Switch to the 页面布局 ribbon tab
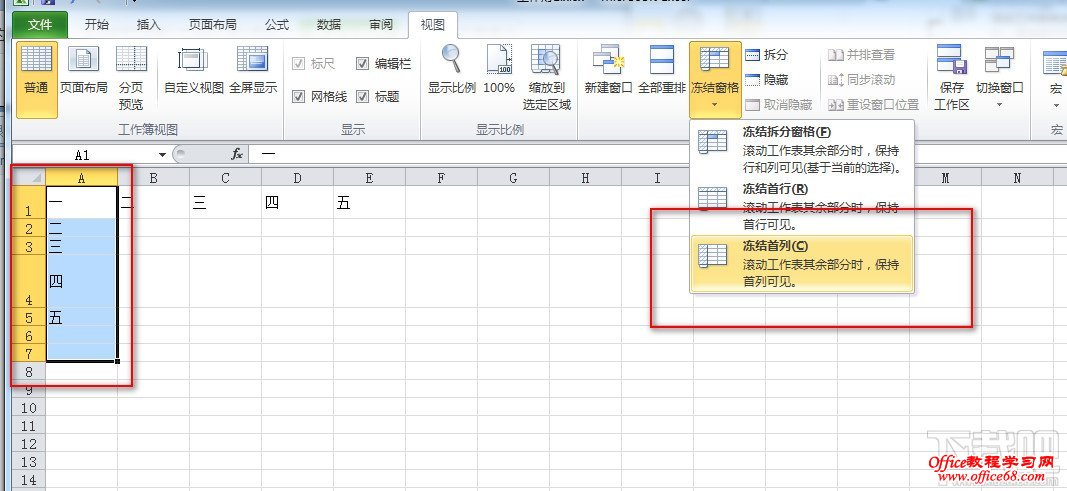The height and width of the screenshot is (491, 1067). click(x=212, y=24)
